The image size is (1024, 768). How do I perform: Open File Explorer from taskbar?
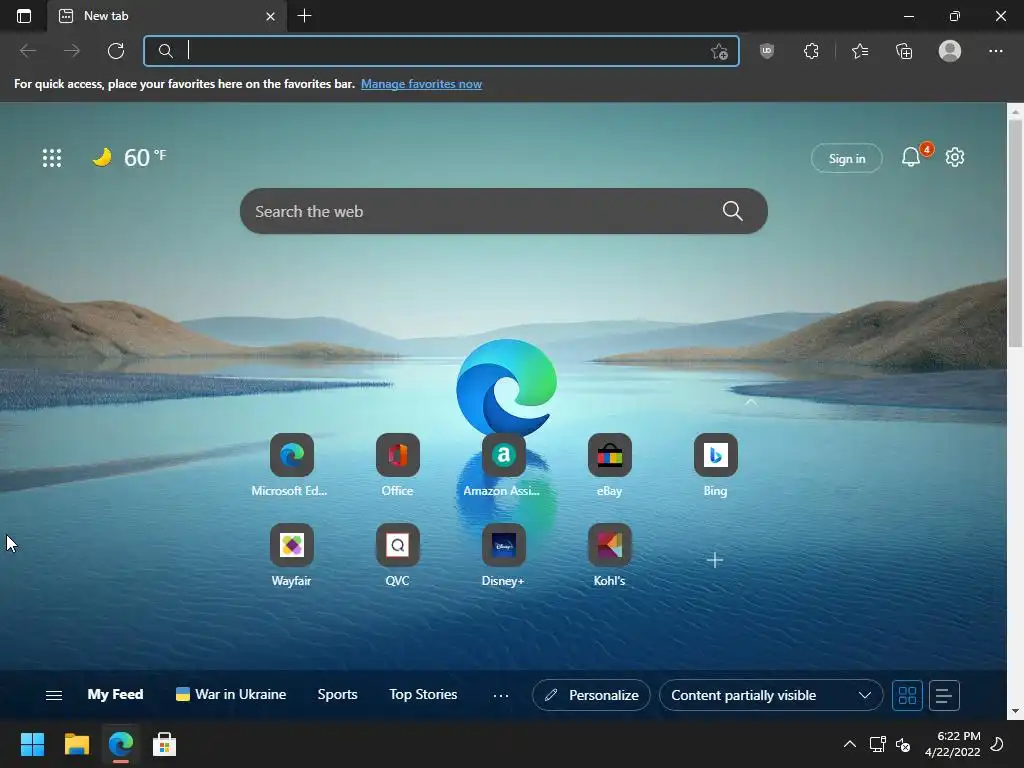point(76,744)
